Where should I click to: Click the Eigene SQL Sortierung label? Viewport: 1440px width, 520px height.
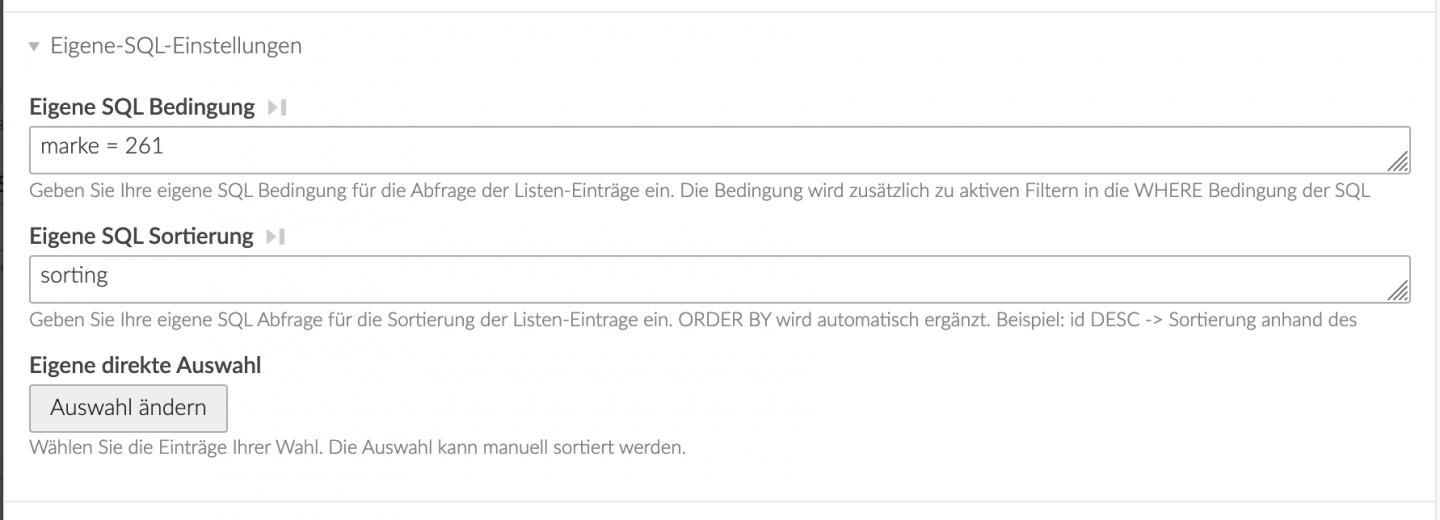(141, 237)
